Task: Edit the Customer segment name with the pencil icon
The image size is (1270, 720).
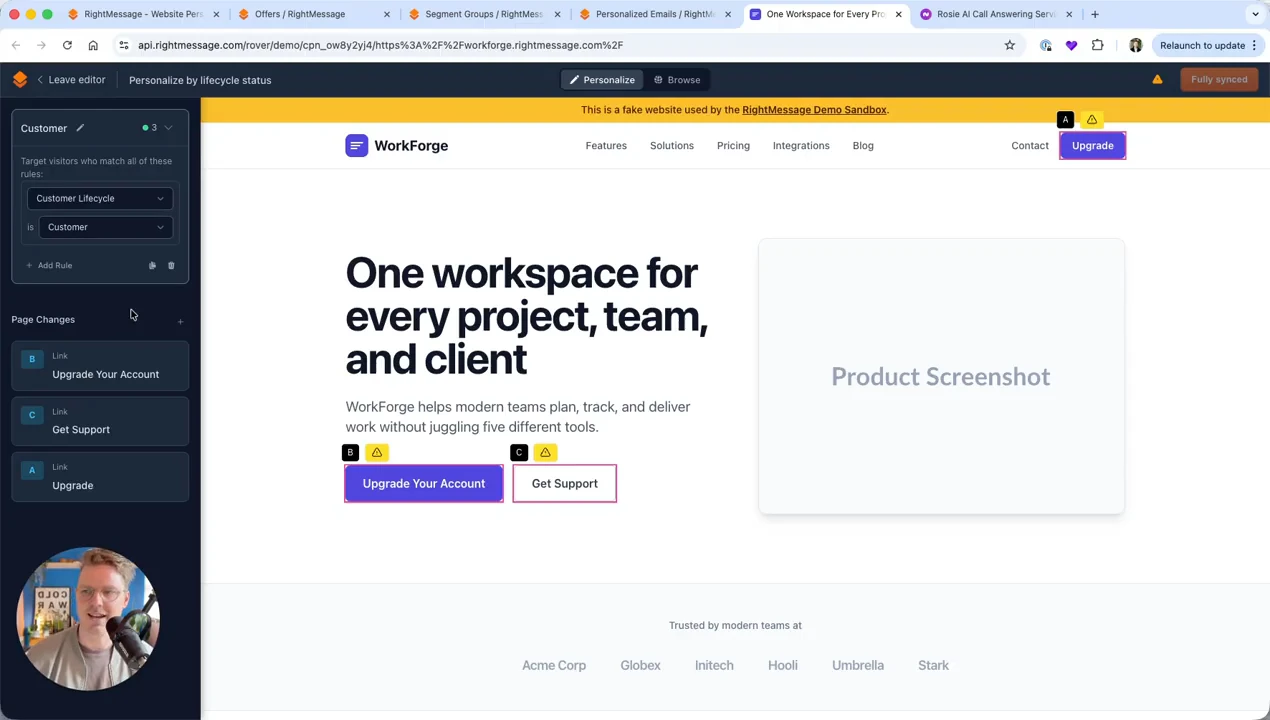Action: click(80, 128)
